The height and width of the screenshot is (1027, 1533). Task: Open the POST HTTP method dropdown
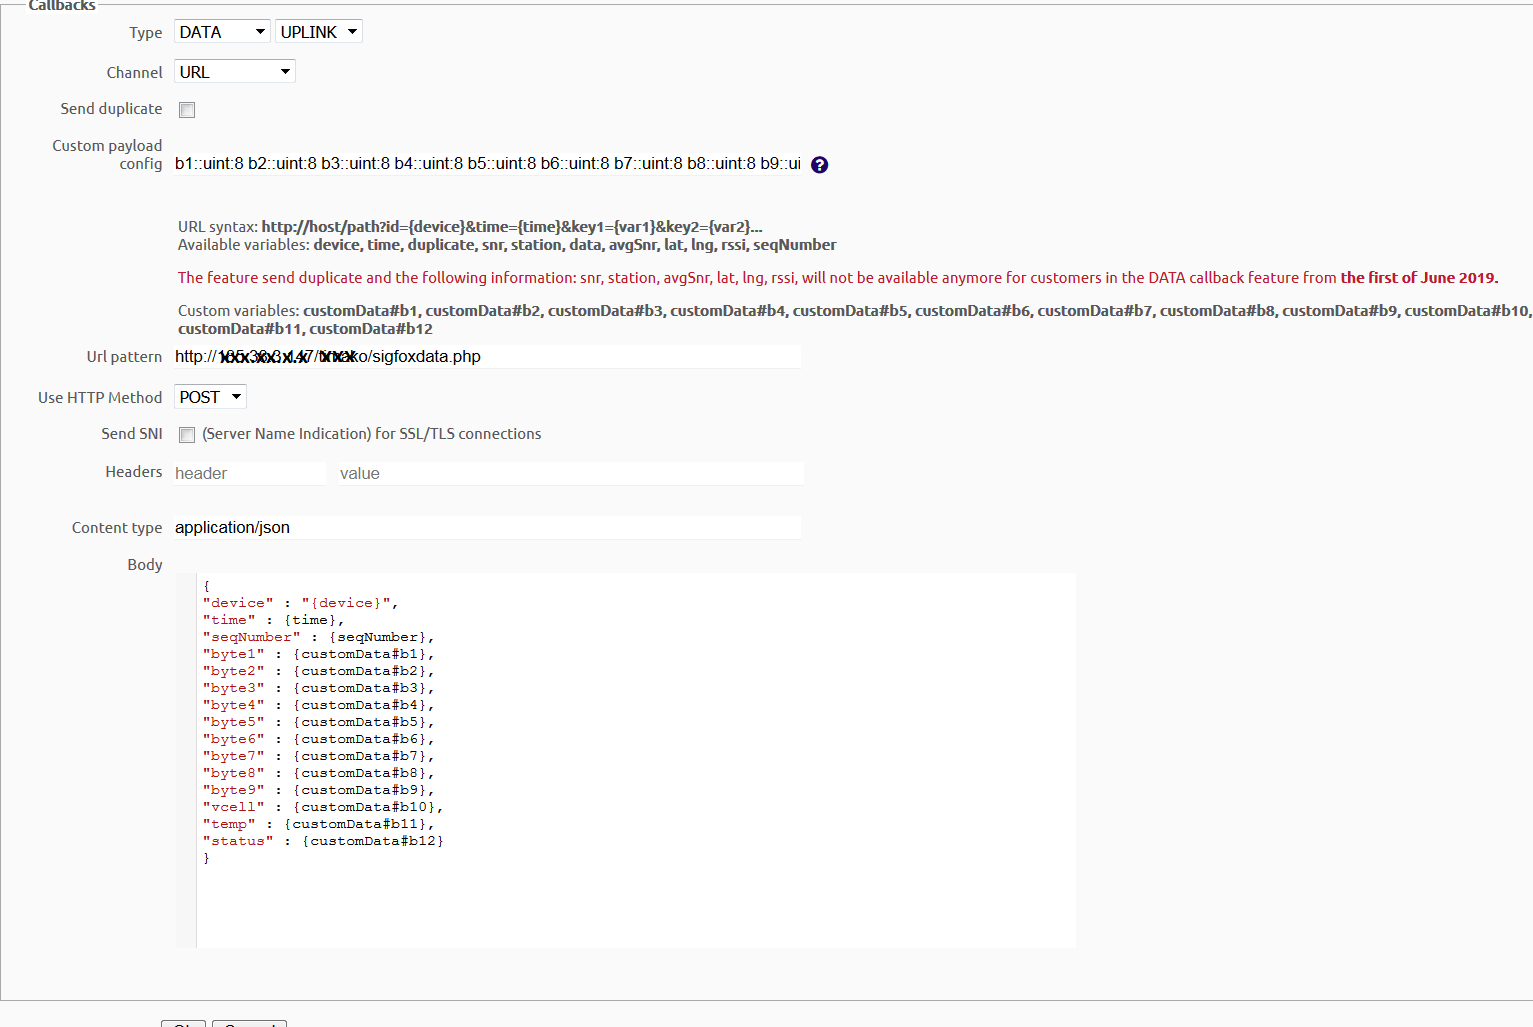(210, 397)
